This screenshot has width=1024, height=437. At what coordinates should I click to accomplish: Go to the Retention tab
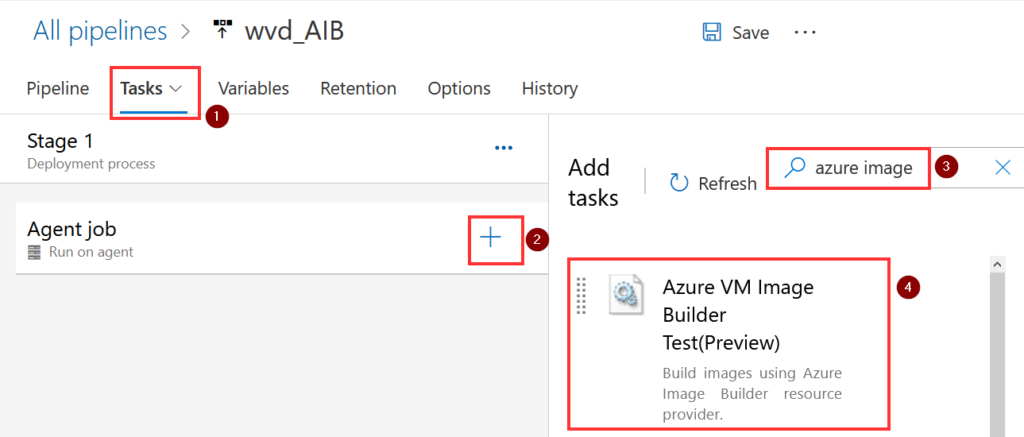[x=358, y=88]
